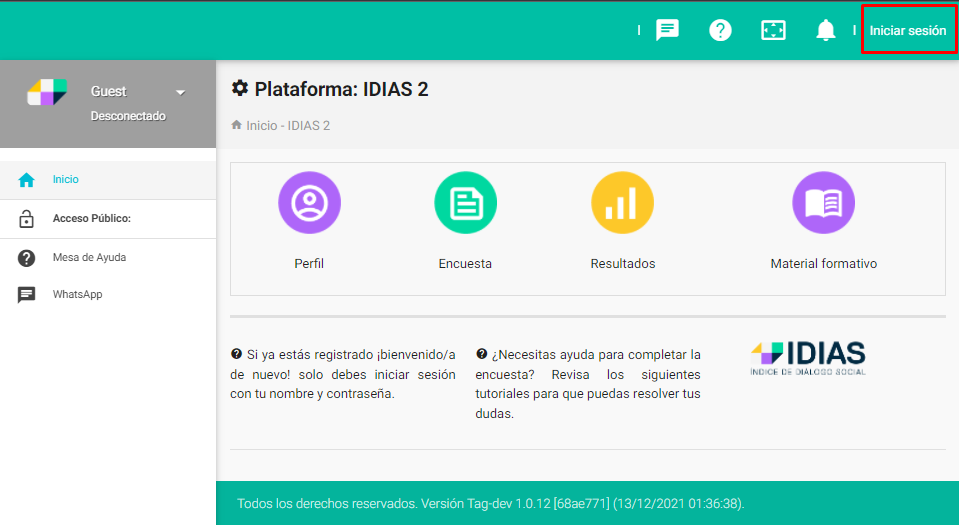Click the Resultados label
Screen dimensions: 959x525
623,264
